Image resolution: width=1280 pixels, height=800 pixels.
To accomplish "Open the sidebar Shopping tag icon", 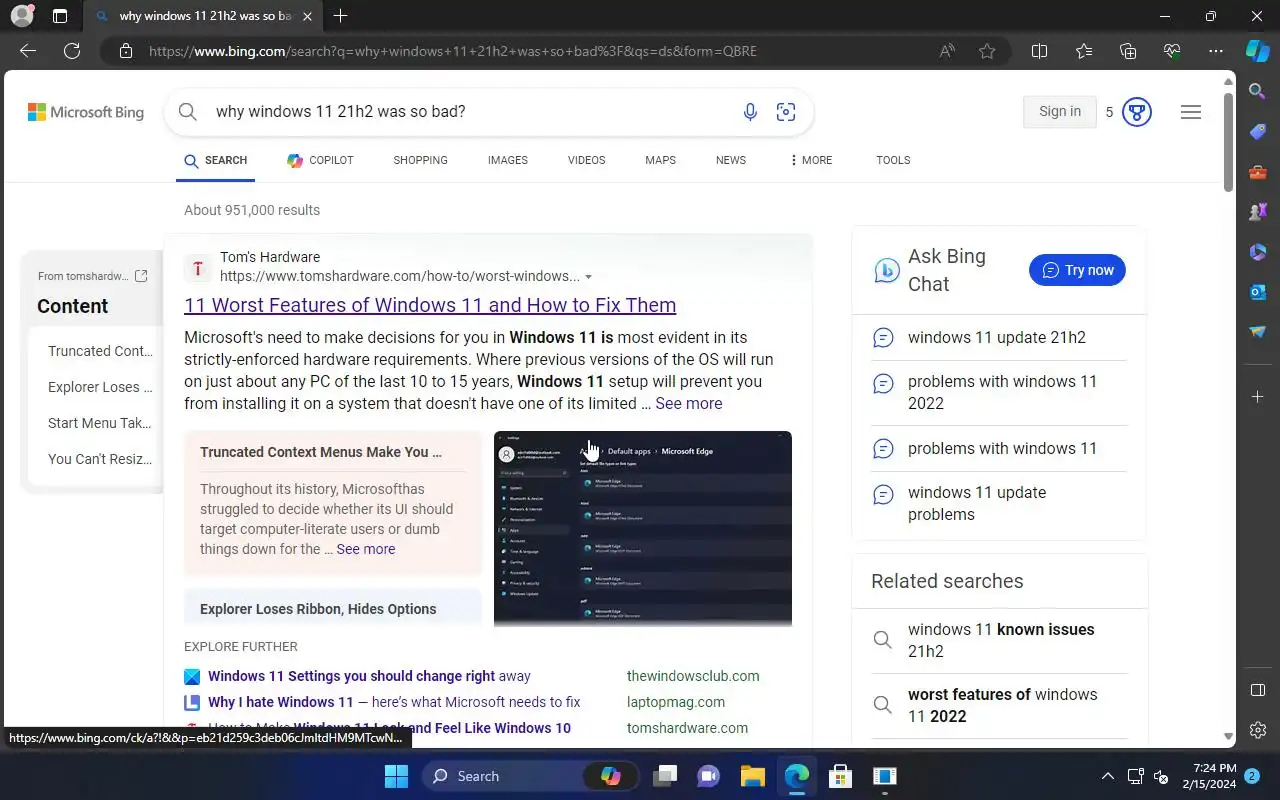I will (x=1258, y=132).
